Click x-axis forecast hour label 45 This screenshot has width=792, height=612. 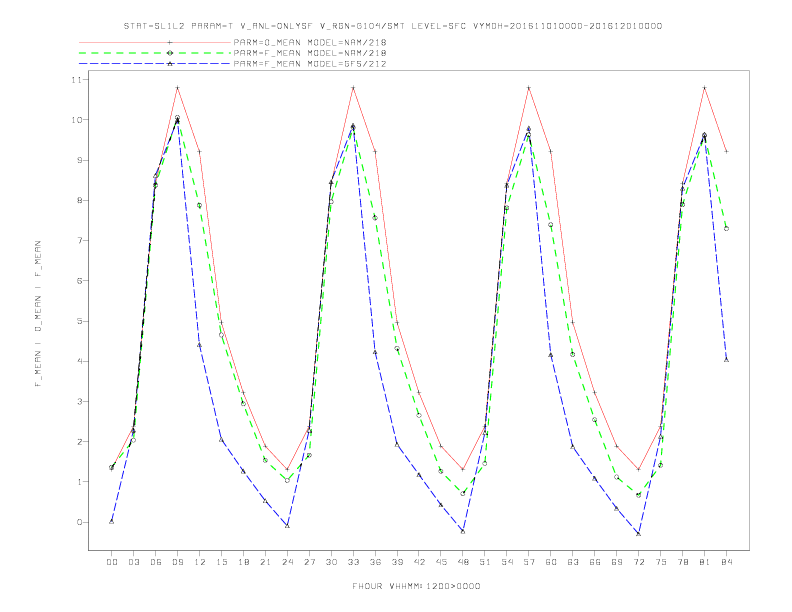point(441,562)
